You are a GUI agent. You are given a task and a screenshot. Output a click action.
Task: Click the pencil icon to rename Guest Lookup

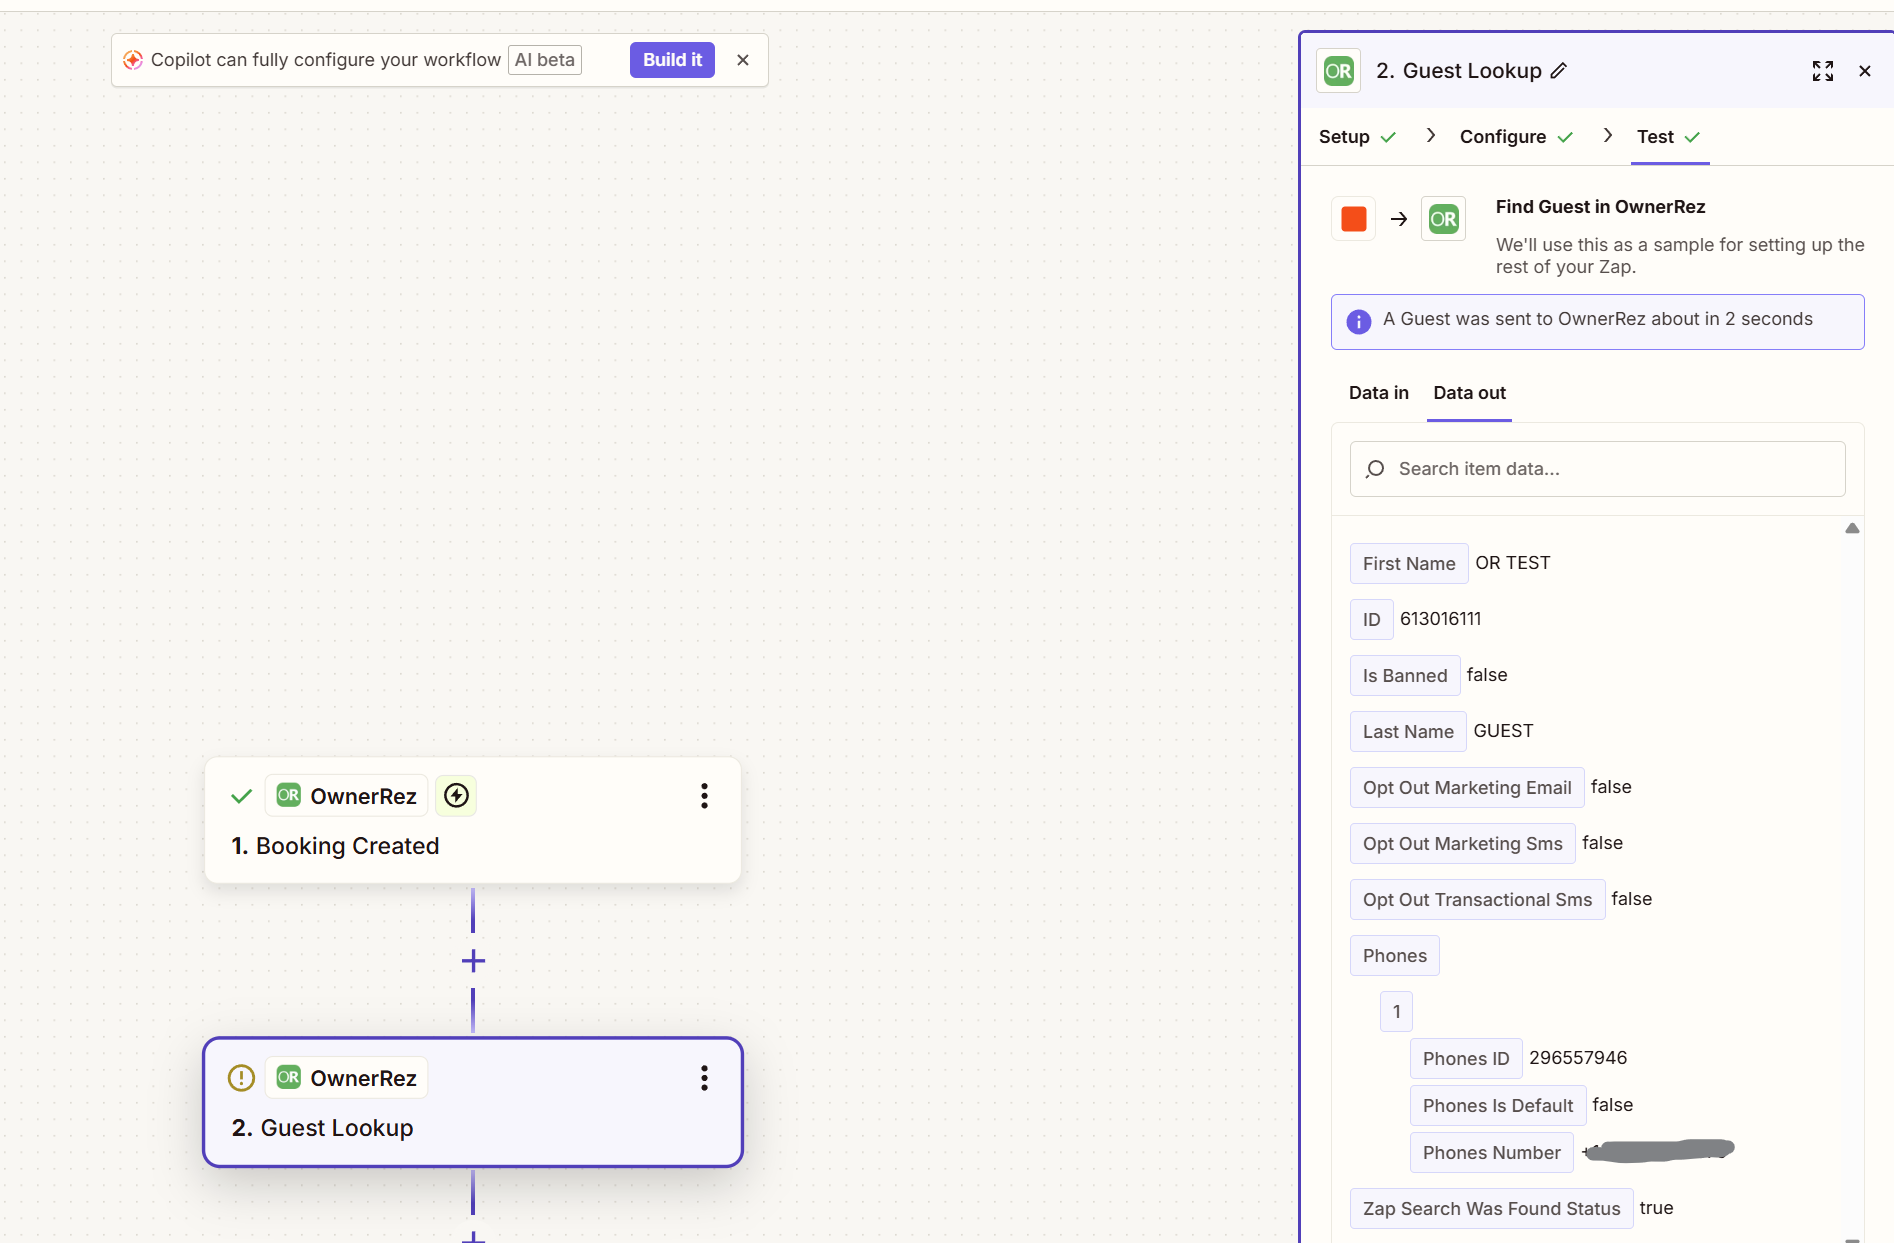click(x=1559, y=71)
